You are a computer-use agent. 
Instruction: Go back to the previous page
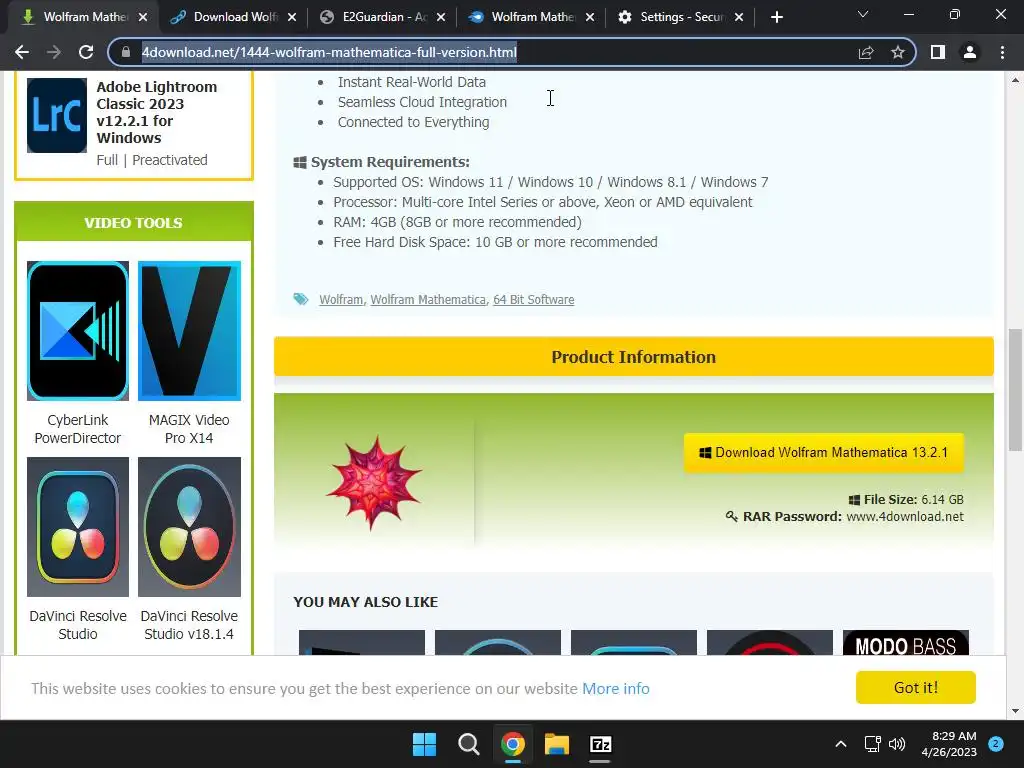point(22,52)
